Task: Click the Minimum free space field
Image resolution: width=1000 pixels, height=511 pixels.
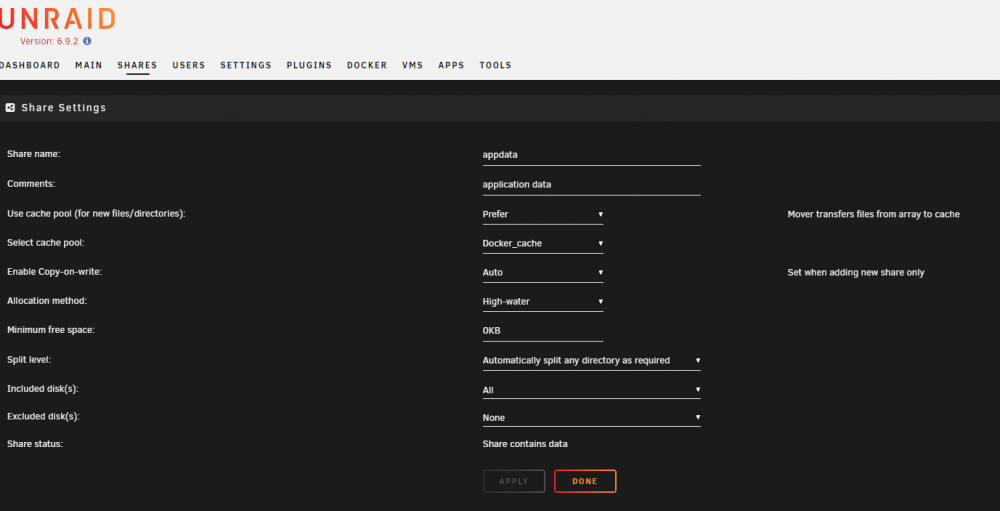Action: point(543,330)
